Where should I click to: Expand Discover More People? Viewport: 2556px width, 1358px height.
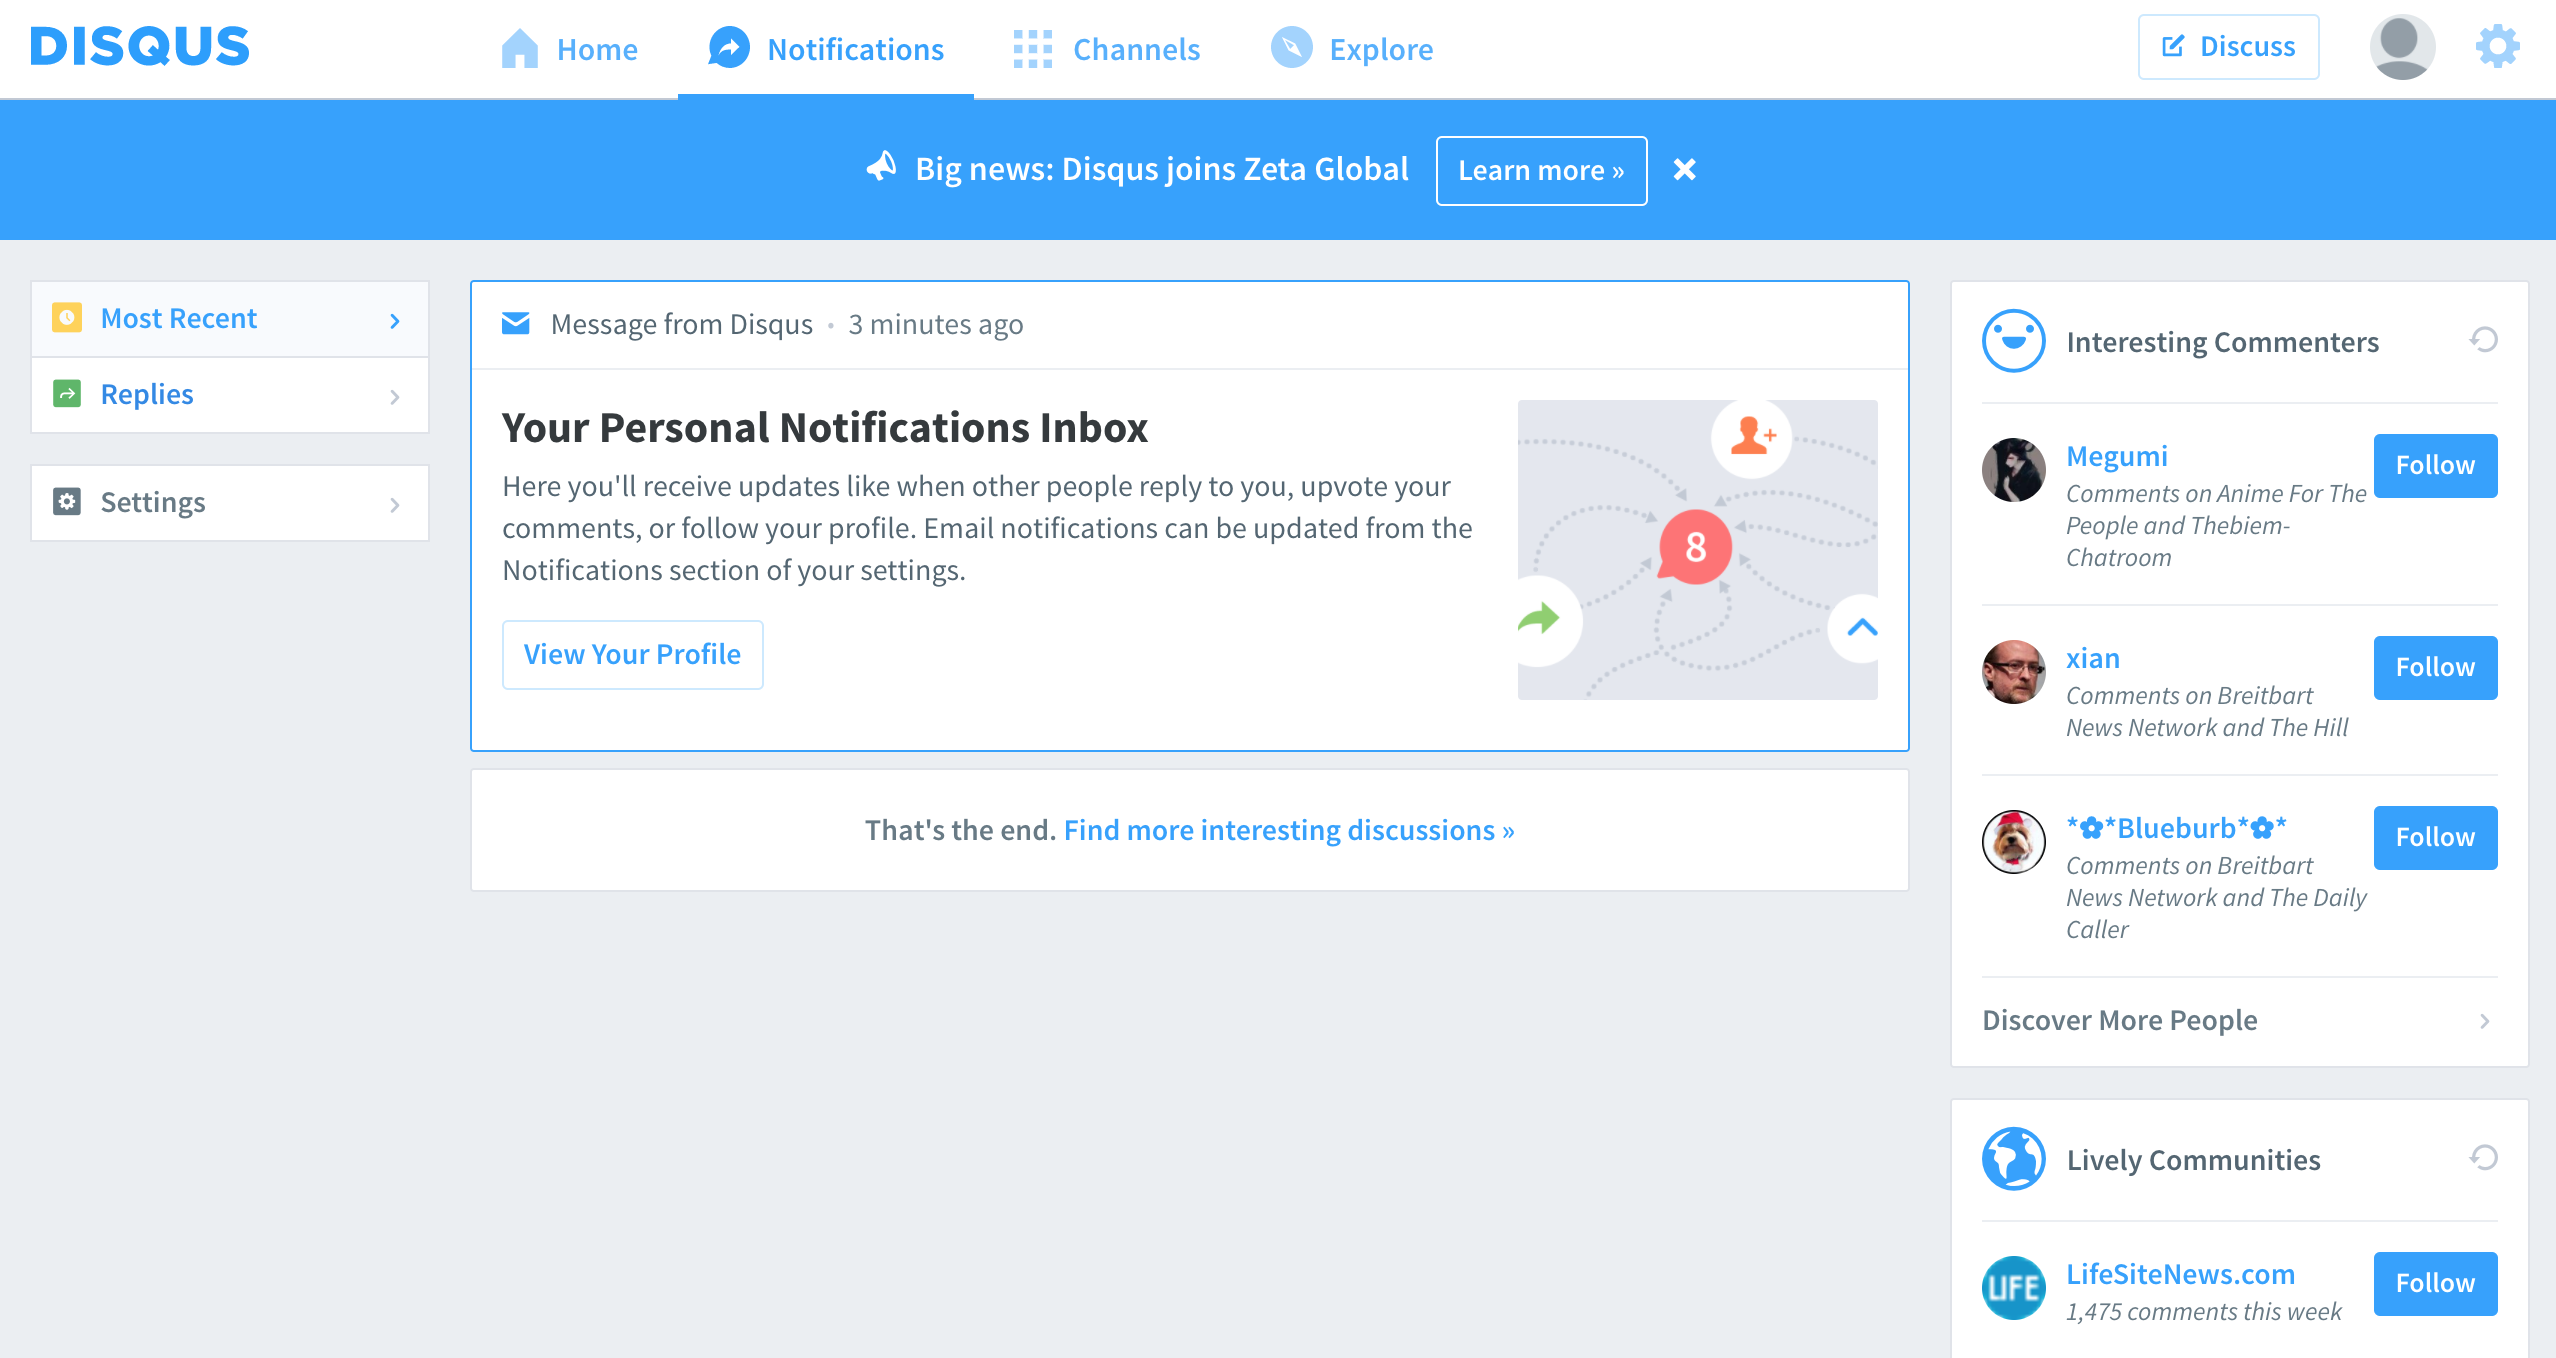tap(2239, 1021)
